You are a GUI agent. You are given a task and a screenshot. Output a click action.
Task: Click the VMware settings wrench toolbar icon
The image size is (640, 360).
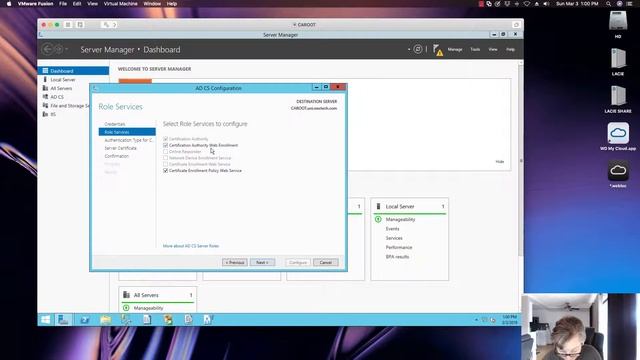coord(106,24)
